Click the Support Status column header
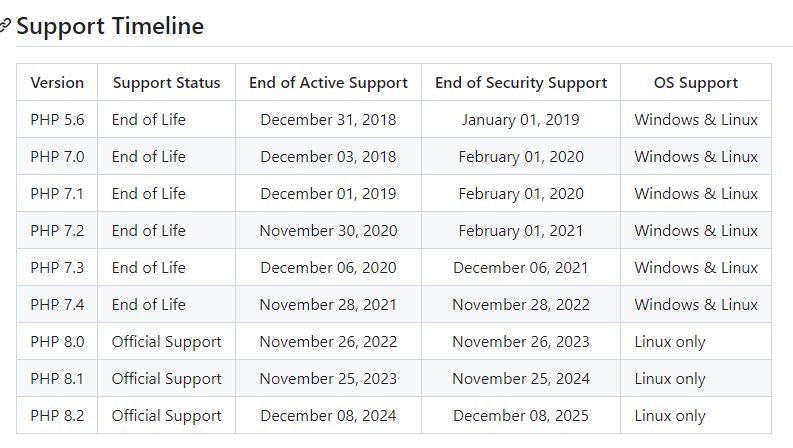Viewport: 793px width, 448px height. tap(166, 83)
